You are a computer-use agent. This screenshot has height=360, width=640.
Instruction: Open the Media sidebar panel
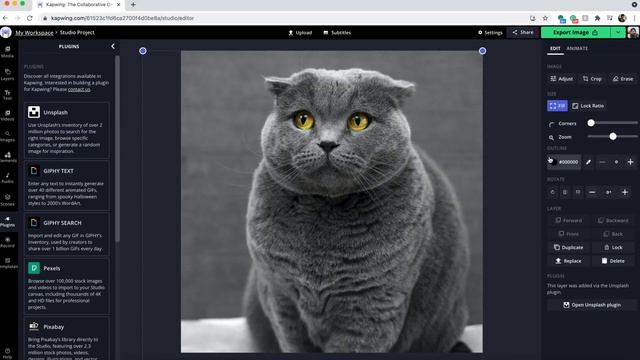[x=7, y=52]
